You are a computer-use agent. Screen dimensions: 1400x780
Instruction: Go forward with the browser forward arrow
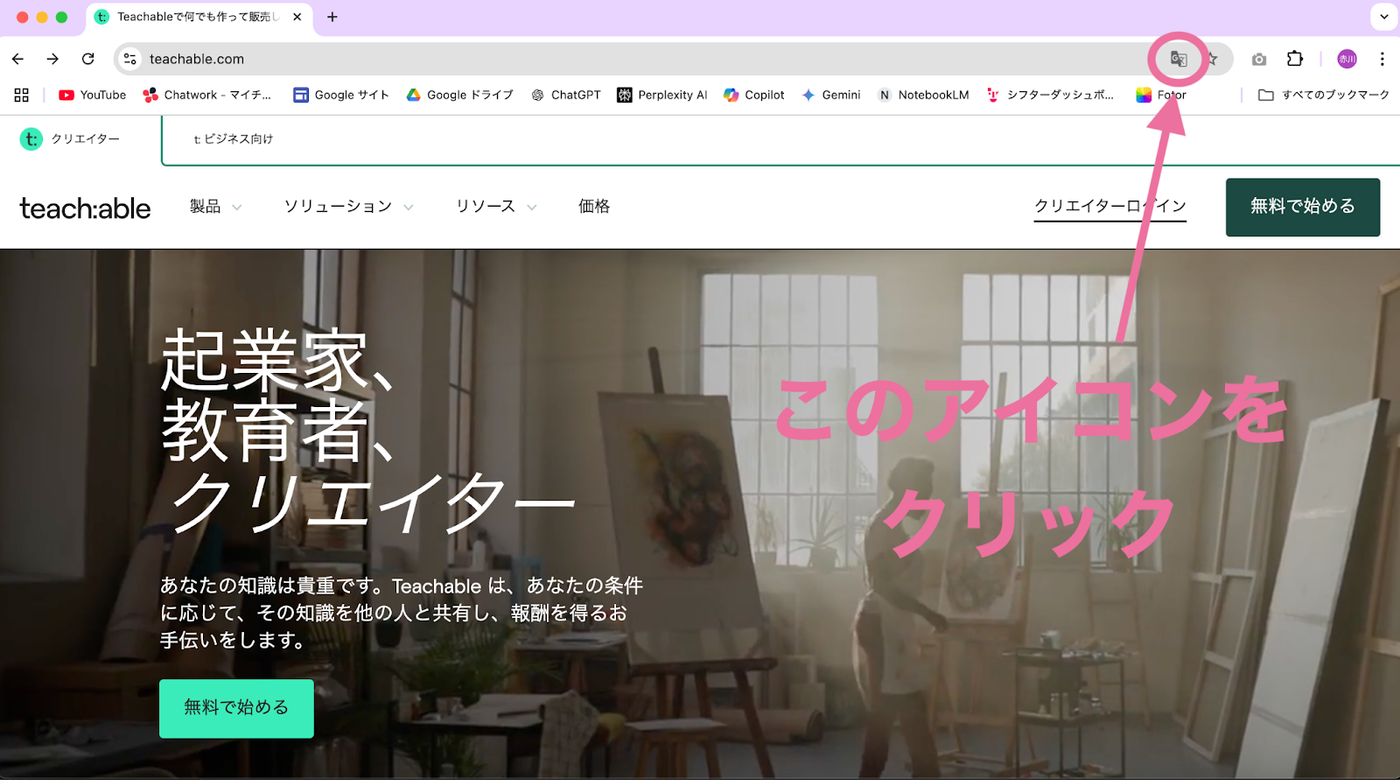point(53,59)
